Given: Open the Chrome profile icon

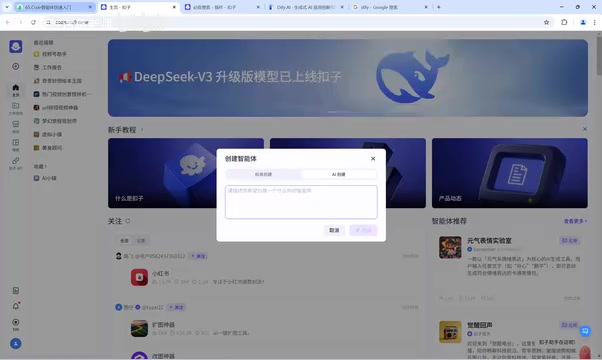Looking at the screenshot, I should 583,22.
